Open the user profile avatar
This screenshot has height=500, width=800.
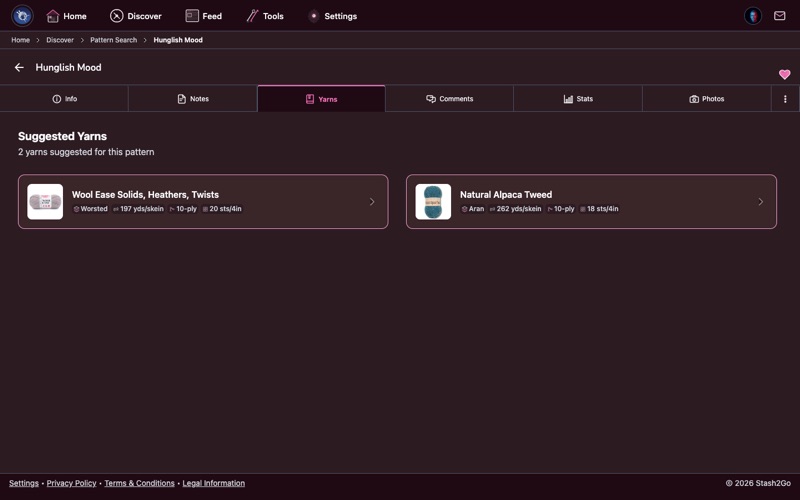coord(753,16)
